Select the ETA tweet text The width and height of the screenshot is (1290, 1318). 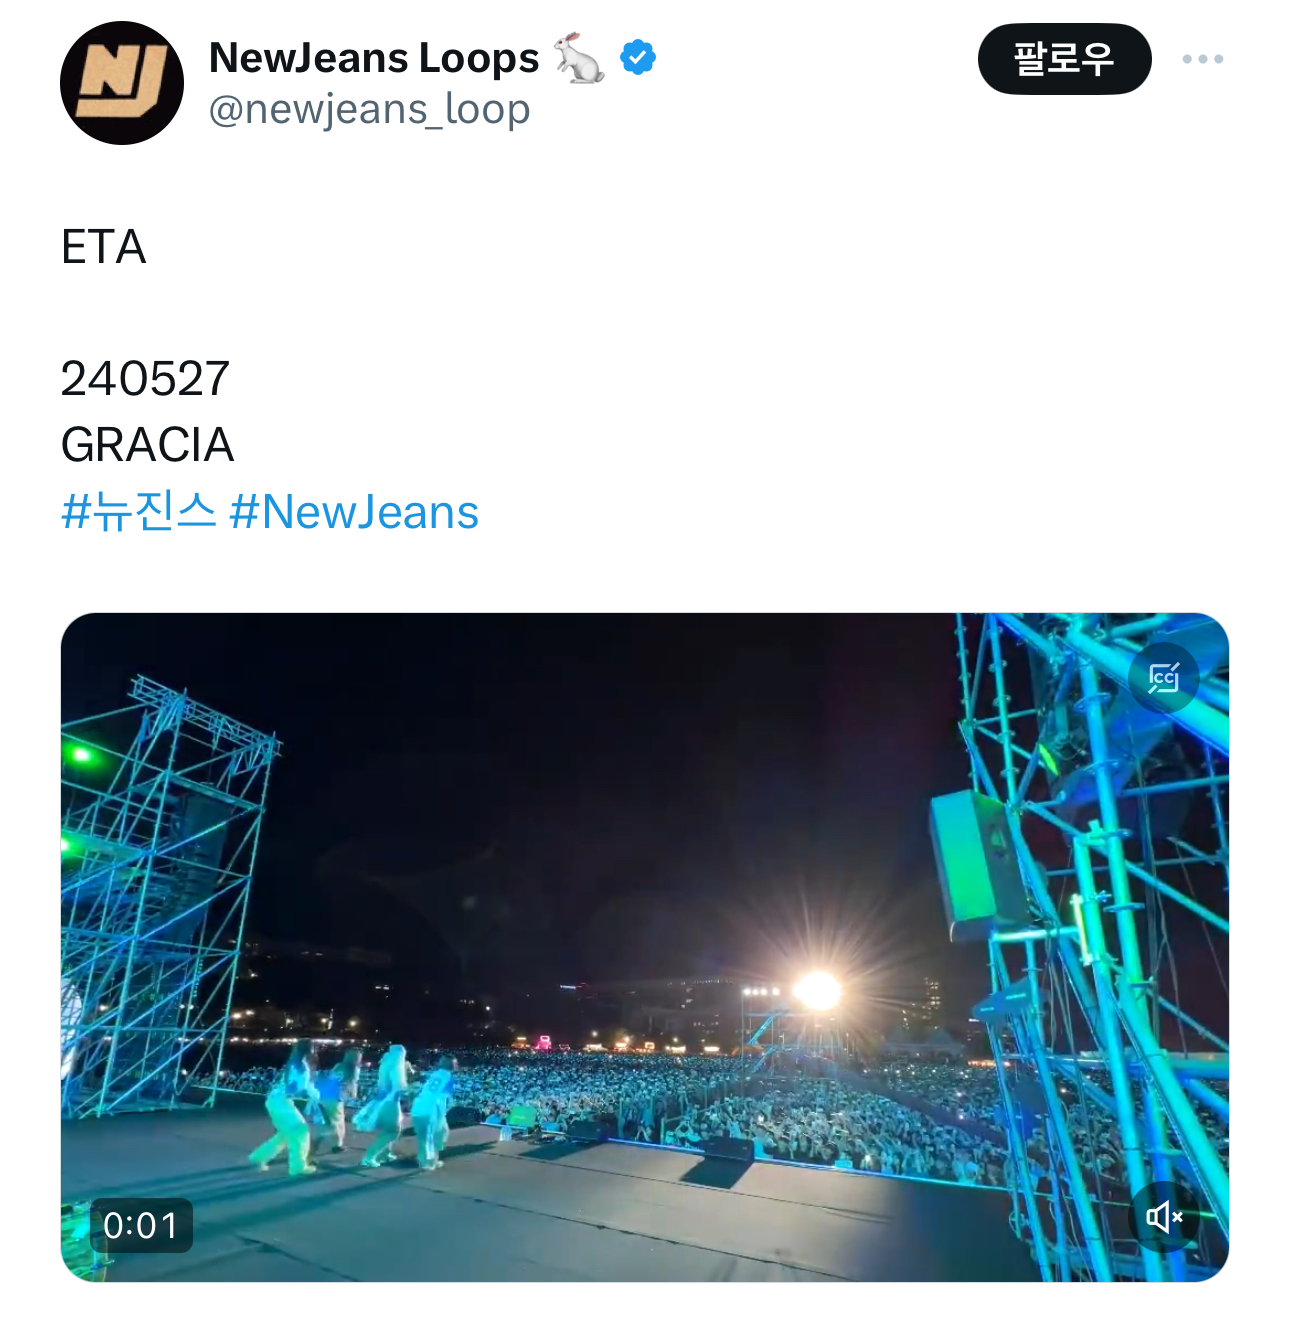pos(104,247)
